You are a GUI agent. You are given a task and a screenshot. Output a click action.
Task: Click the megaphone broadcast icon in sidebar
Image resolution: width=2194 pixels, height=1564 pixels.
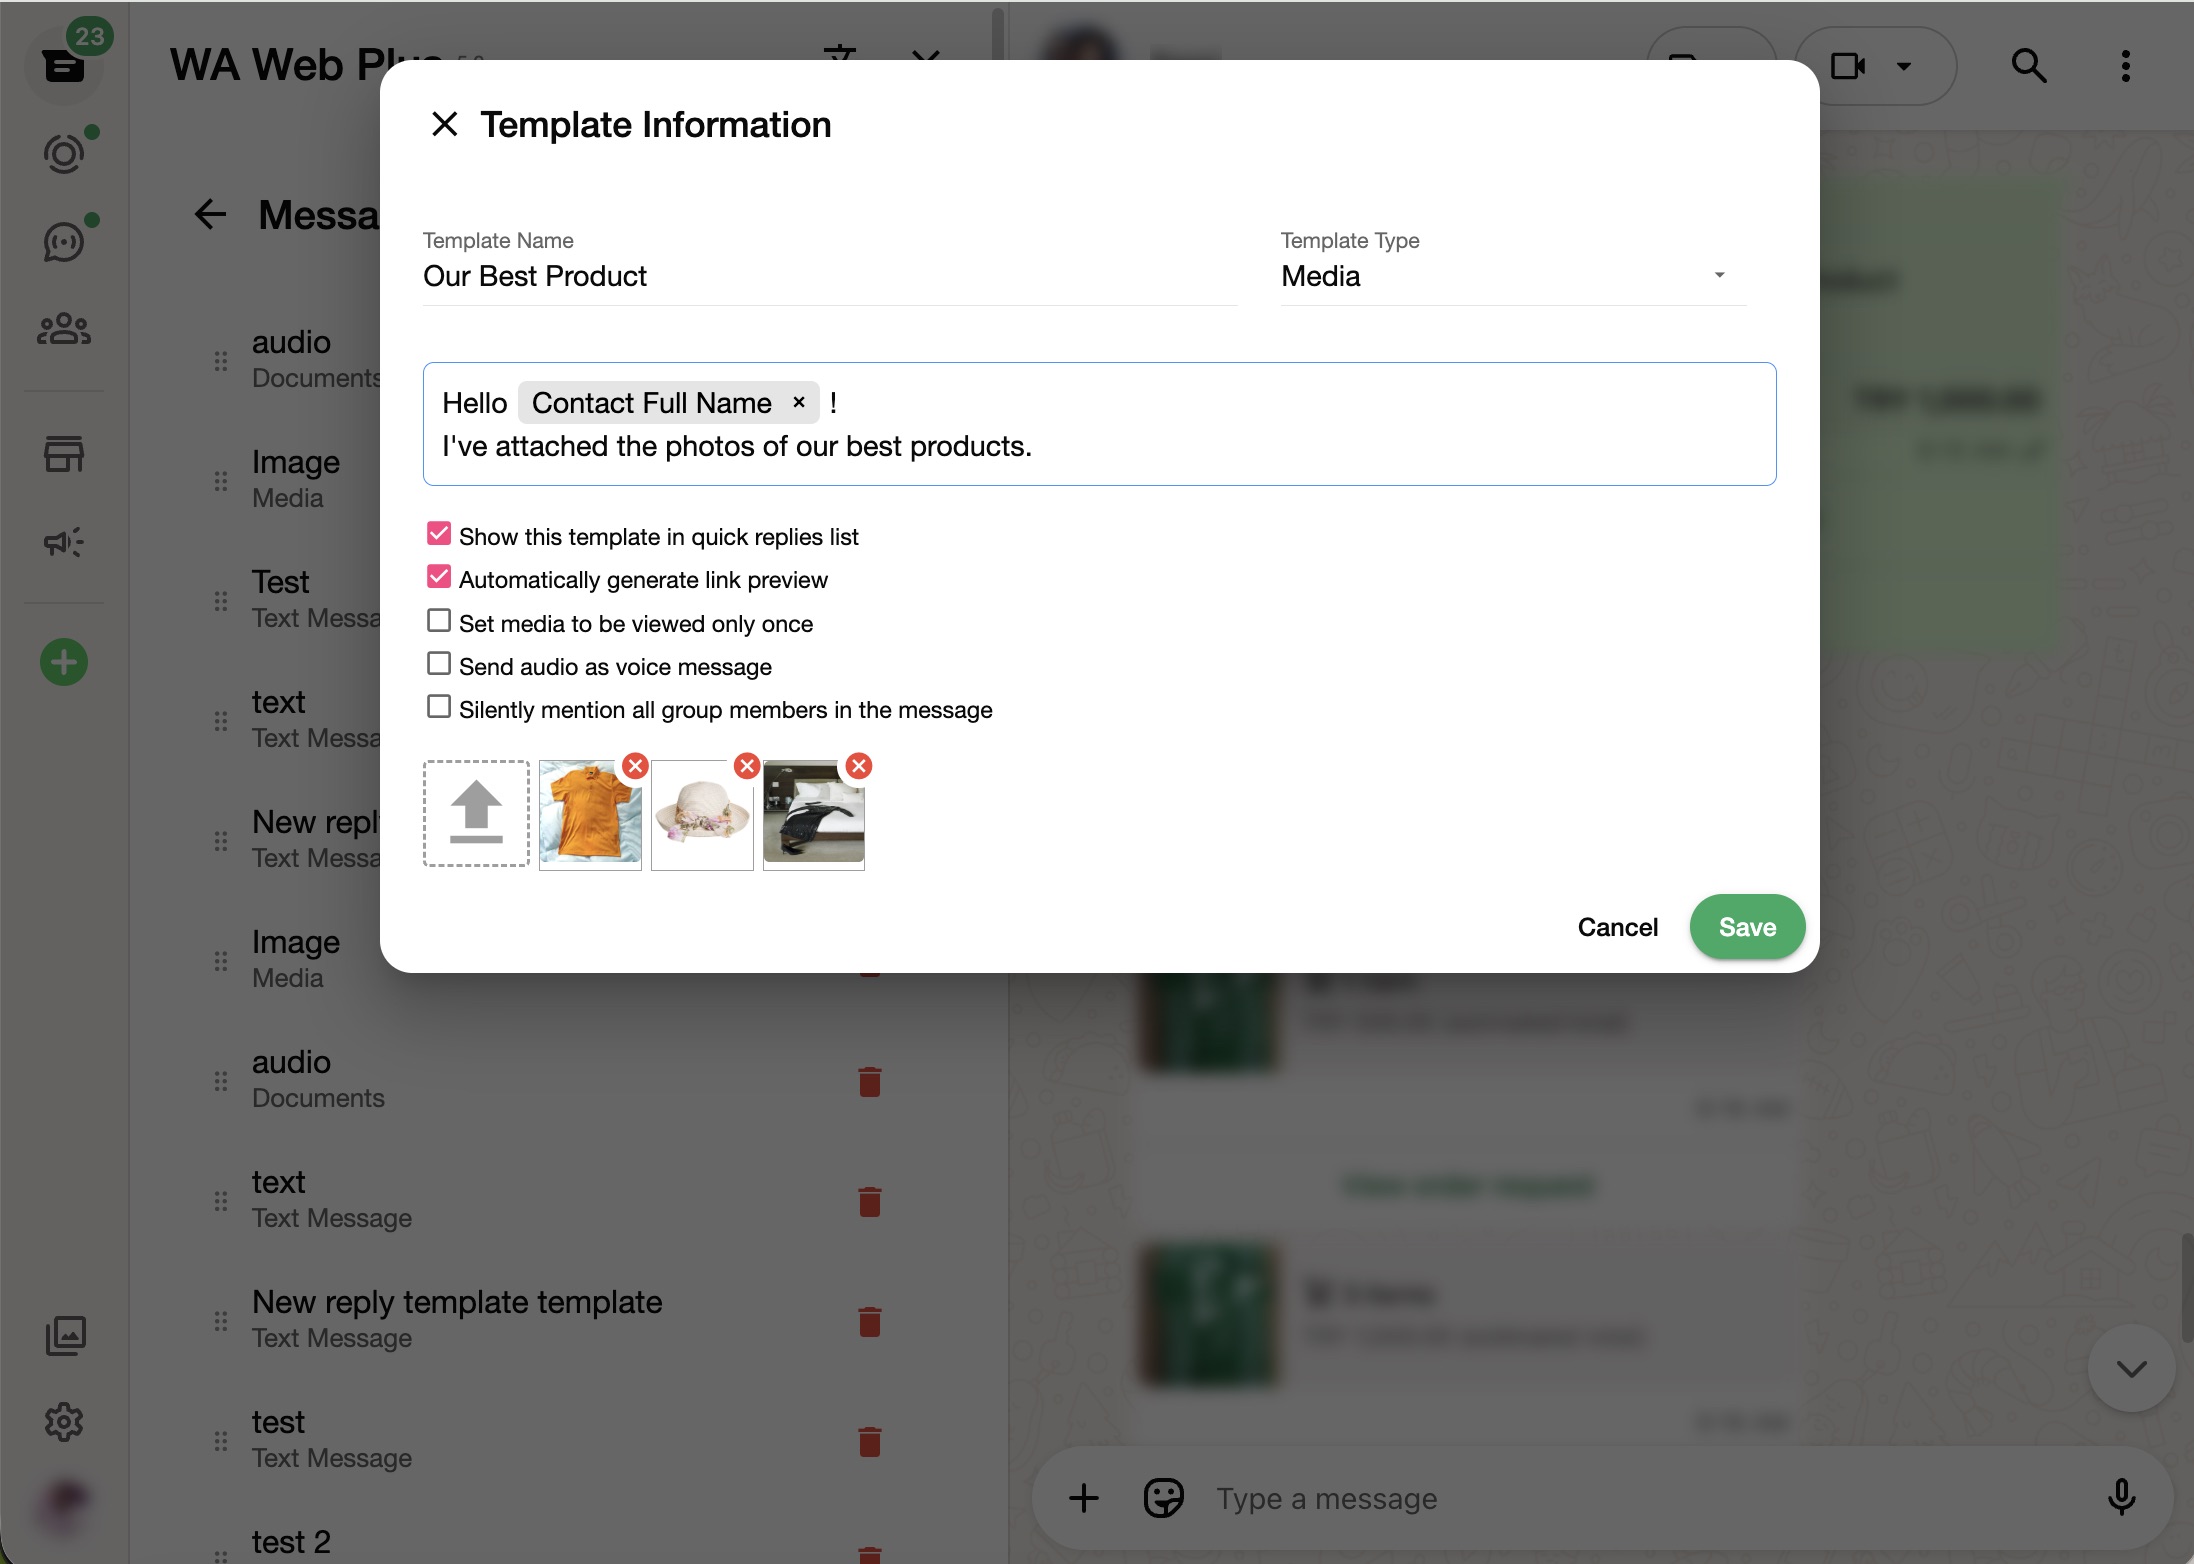pos(64,542)
